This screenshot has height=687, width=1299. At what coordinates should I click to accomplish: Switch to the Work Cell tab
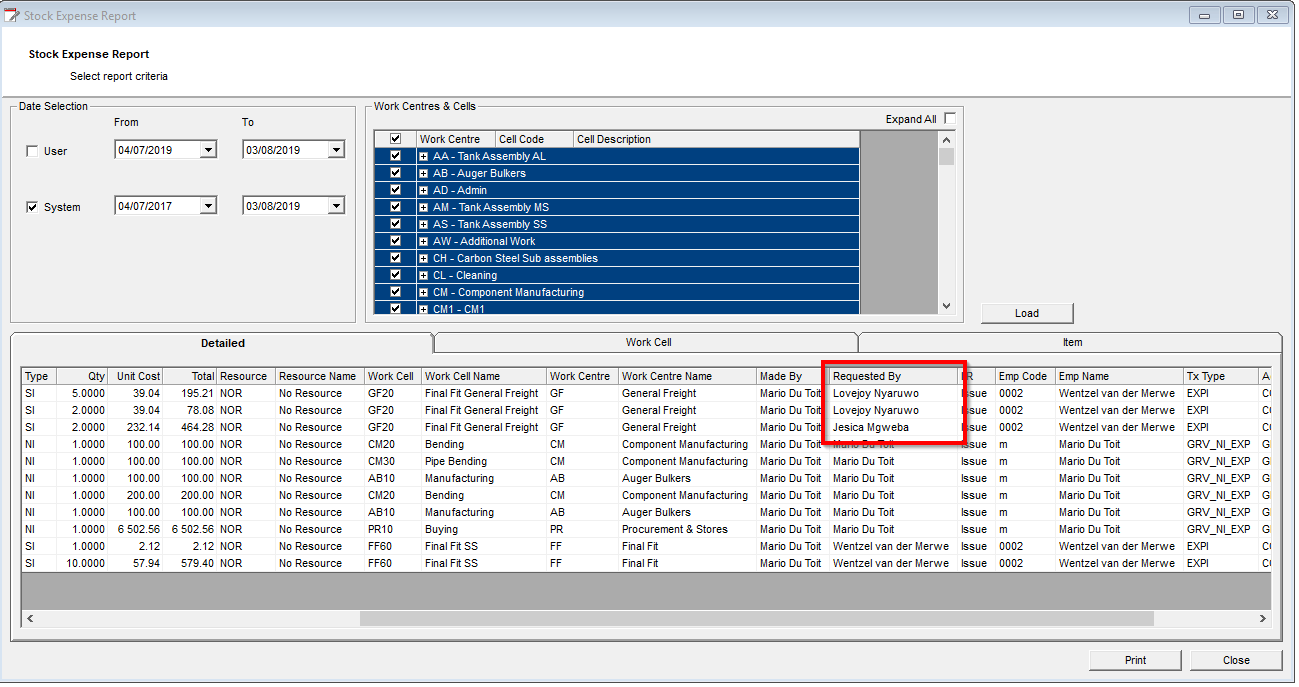[x=648, y=342]
